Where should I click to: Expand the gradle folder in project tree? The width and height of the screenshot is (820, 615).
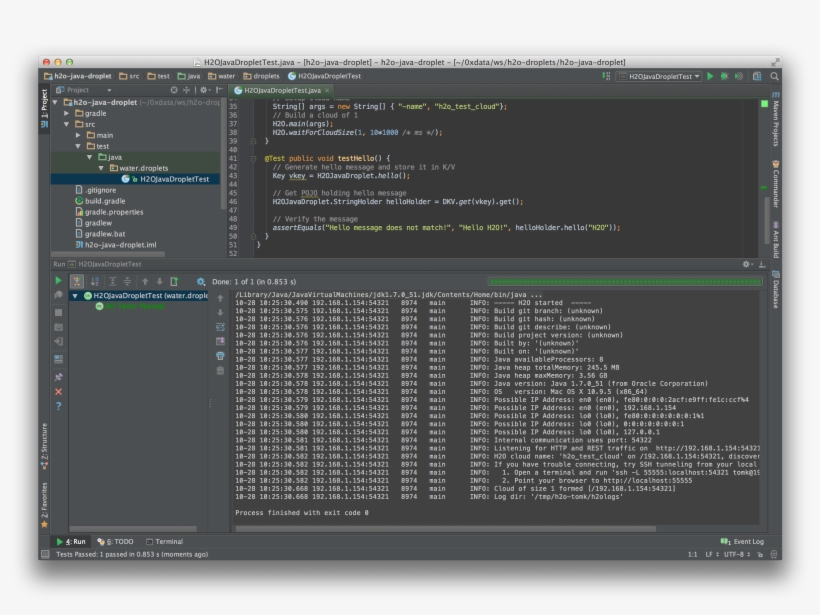pos(67,113)
